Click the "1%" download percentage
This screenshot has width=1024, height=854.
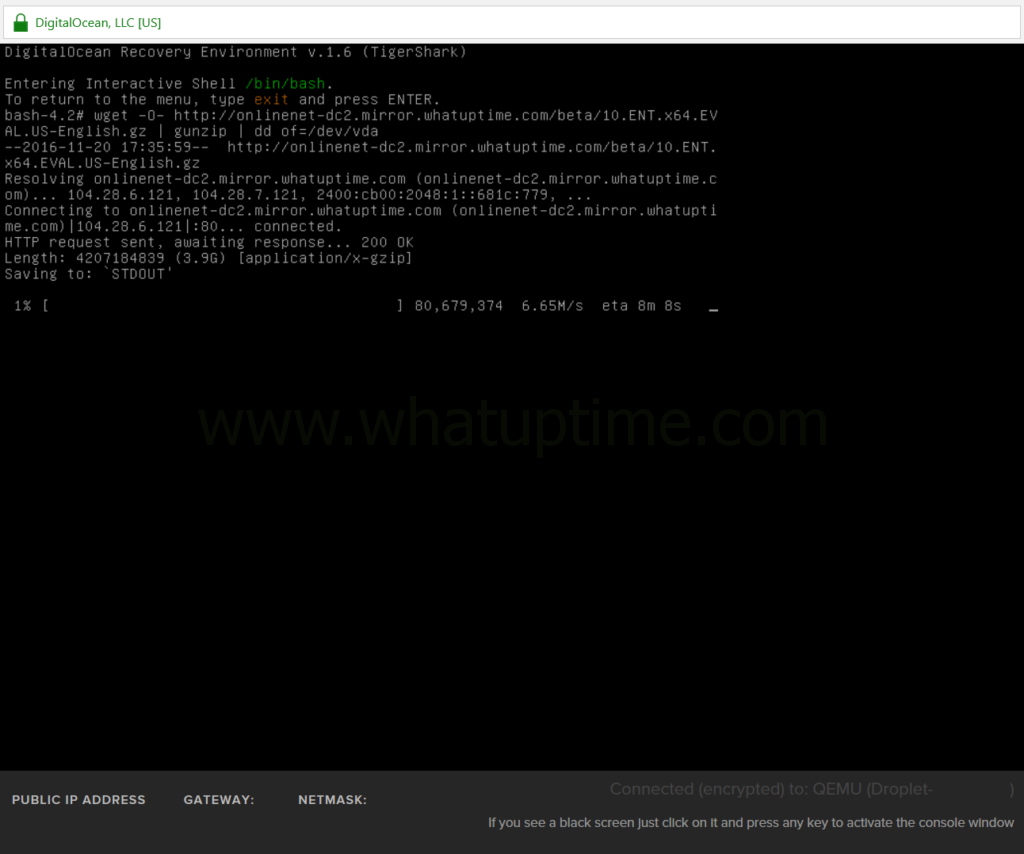23,306
